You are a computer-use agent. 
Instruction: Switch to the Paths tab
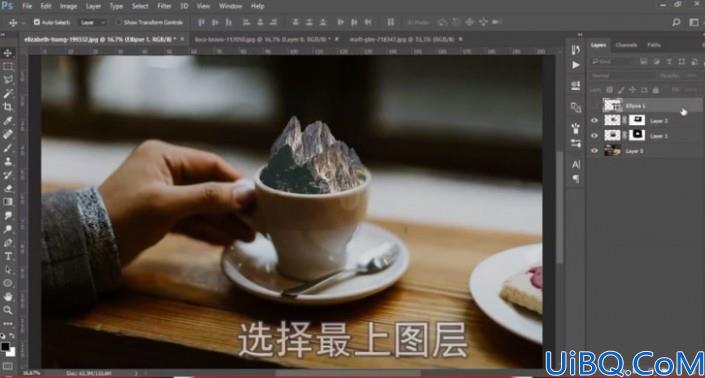654,45
